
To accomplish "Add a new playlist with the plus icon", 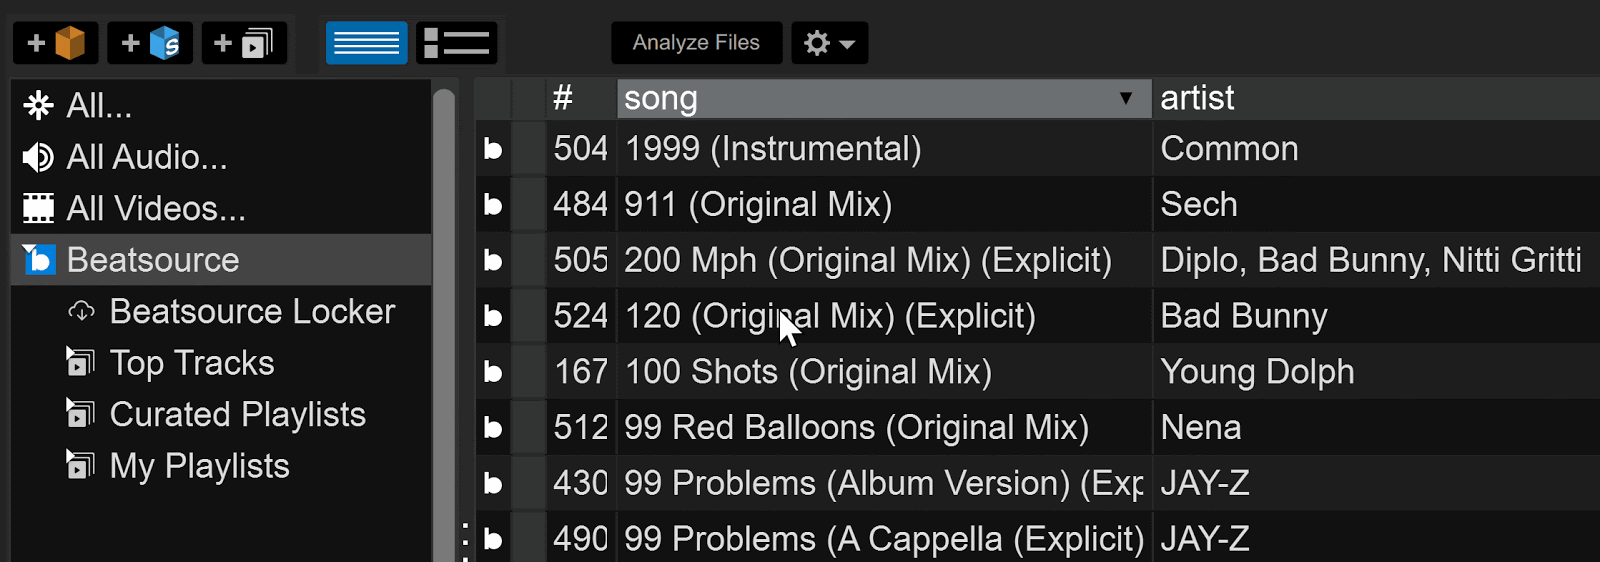I will click(244, 43).
